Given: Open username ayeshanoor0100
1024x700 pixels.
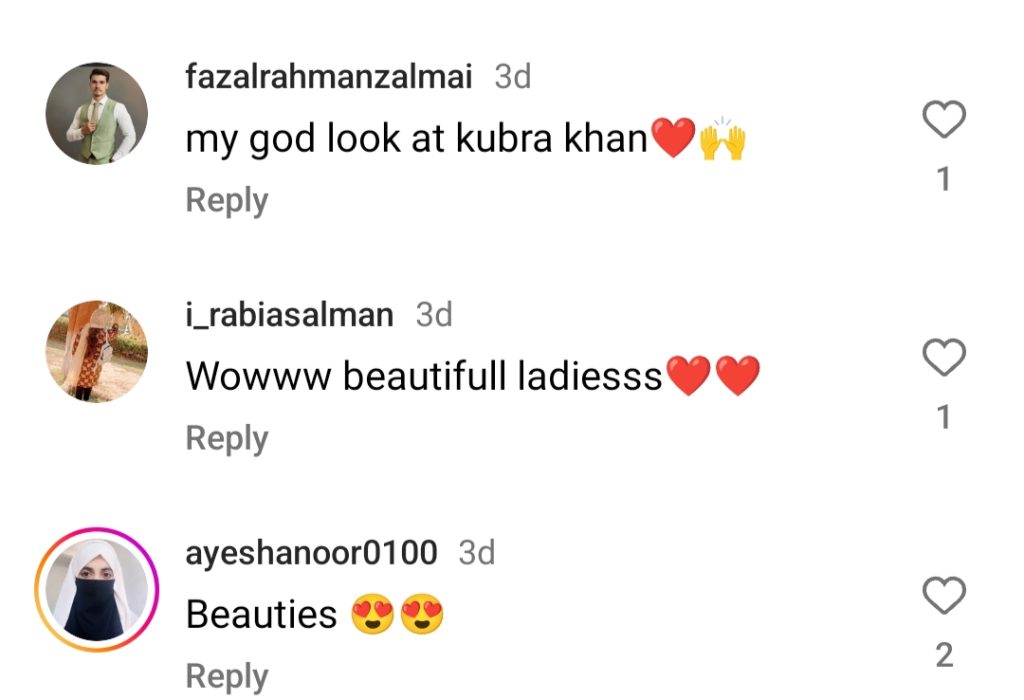Looking at the screenshot, I should pos(311,553).
